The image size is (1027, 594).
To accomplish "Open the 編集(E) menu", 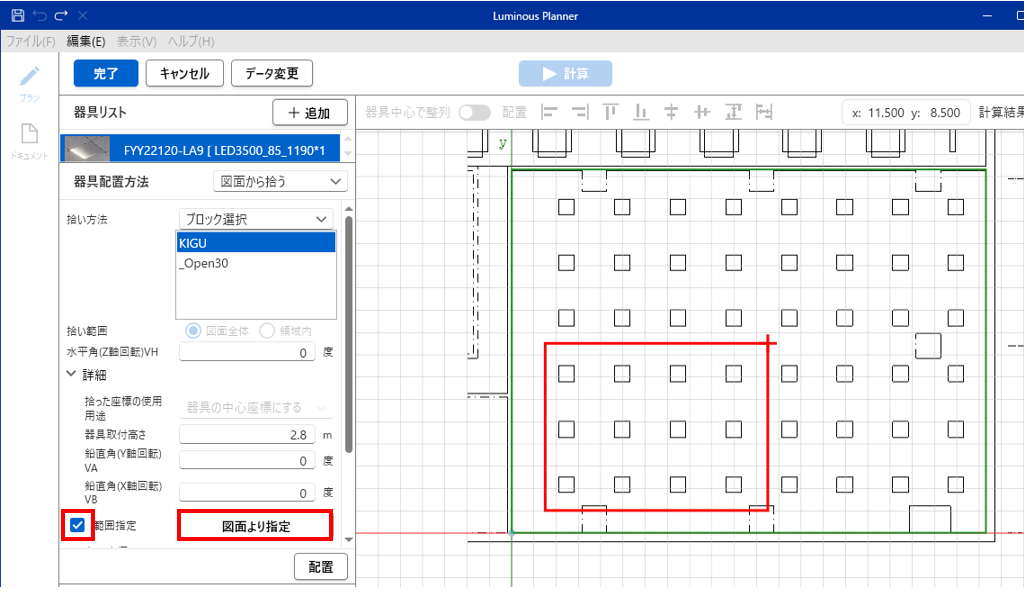I will 86,41.
